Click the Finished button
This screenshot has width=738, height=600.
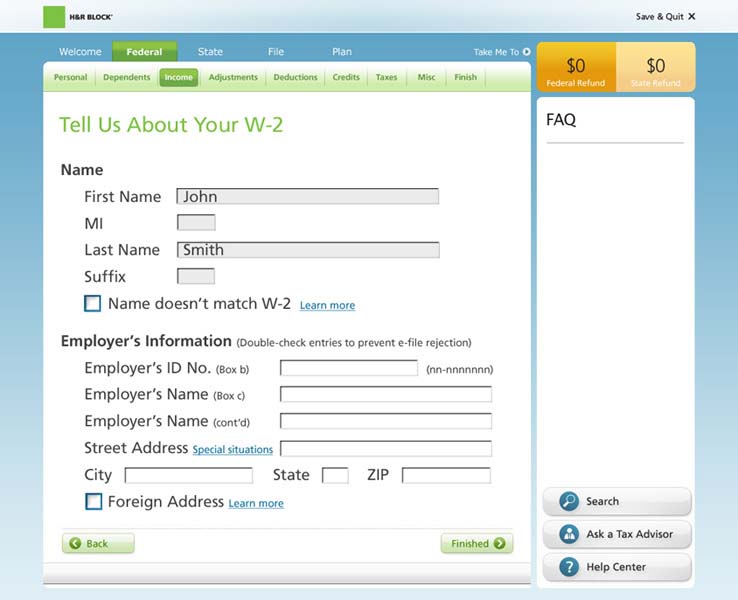tap(477, 544)
